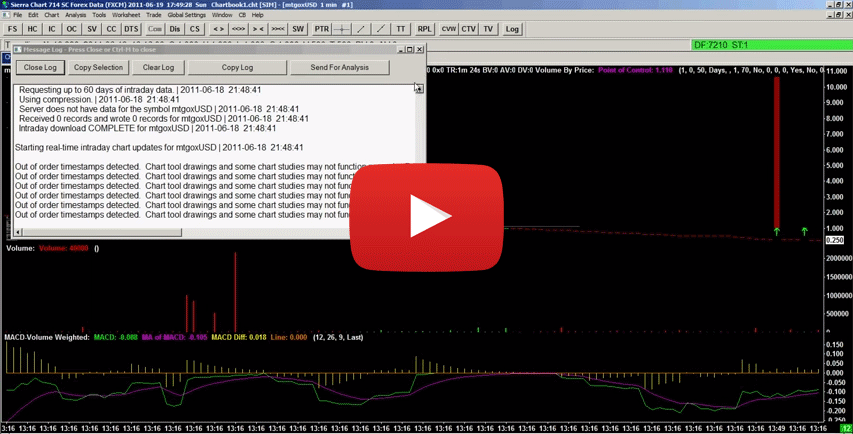Viewport: 853px width, 434px height.
Task: Click the 'Intraday download COMPLETE' log line
Action: [x=147, y=129]
